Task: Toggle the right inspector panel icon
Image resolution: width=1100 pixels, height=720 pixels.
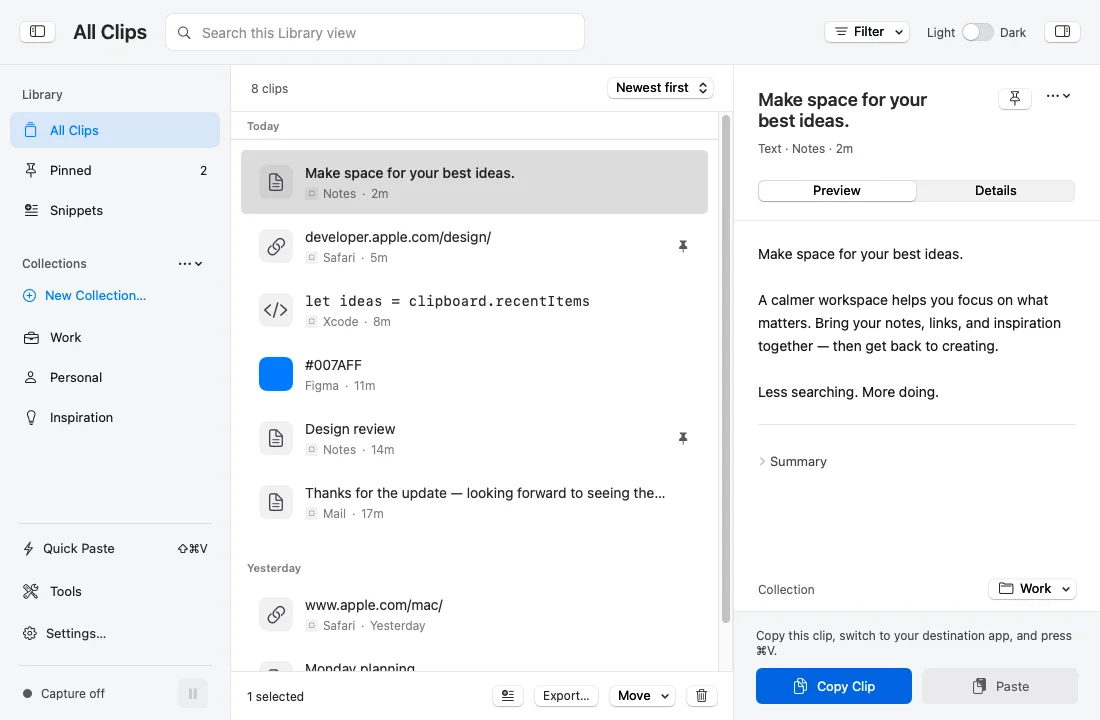Action: tap(1062, 32)
